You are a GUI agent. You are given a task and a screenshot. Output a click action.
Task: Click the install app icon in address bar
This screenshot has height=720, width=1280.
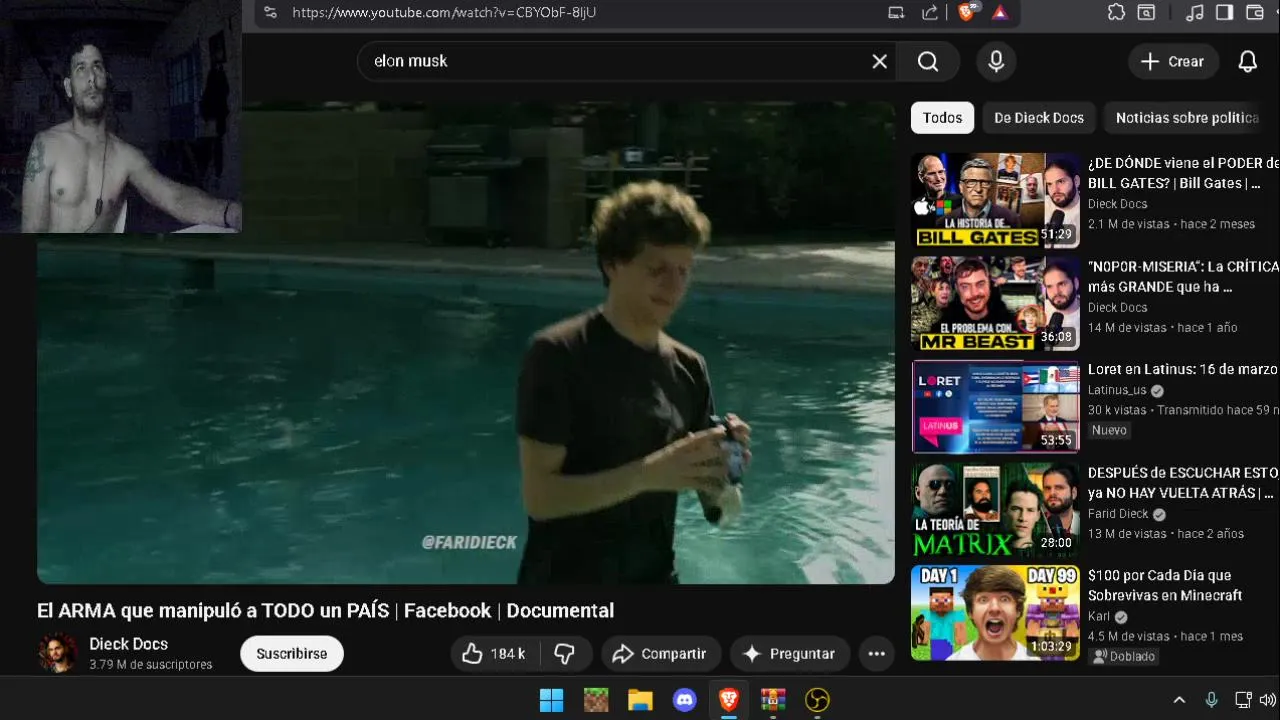click(896, 13)
